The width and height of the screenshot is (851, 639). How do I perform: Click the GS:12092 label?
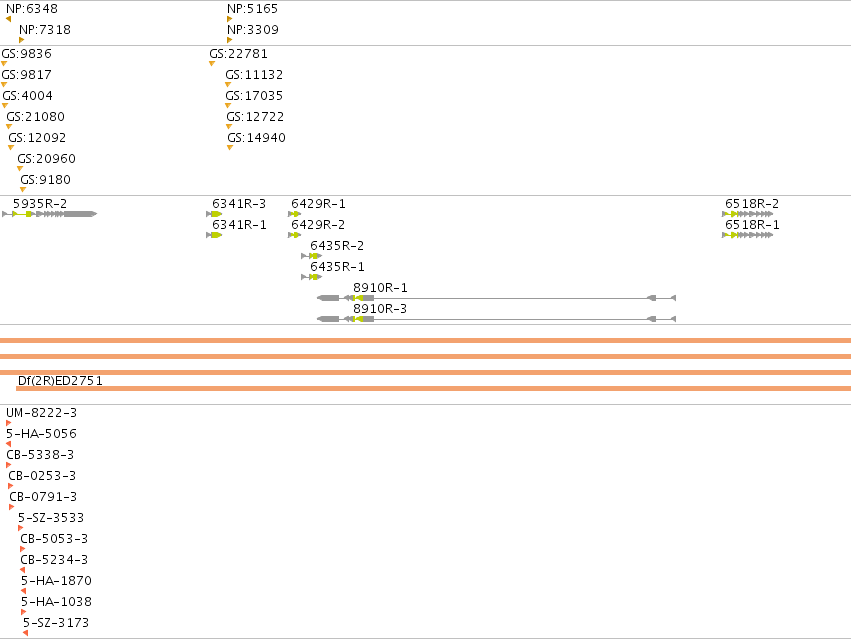[x=37, y=138]
